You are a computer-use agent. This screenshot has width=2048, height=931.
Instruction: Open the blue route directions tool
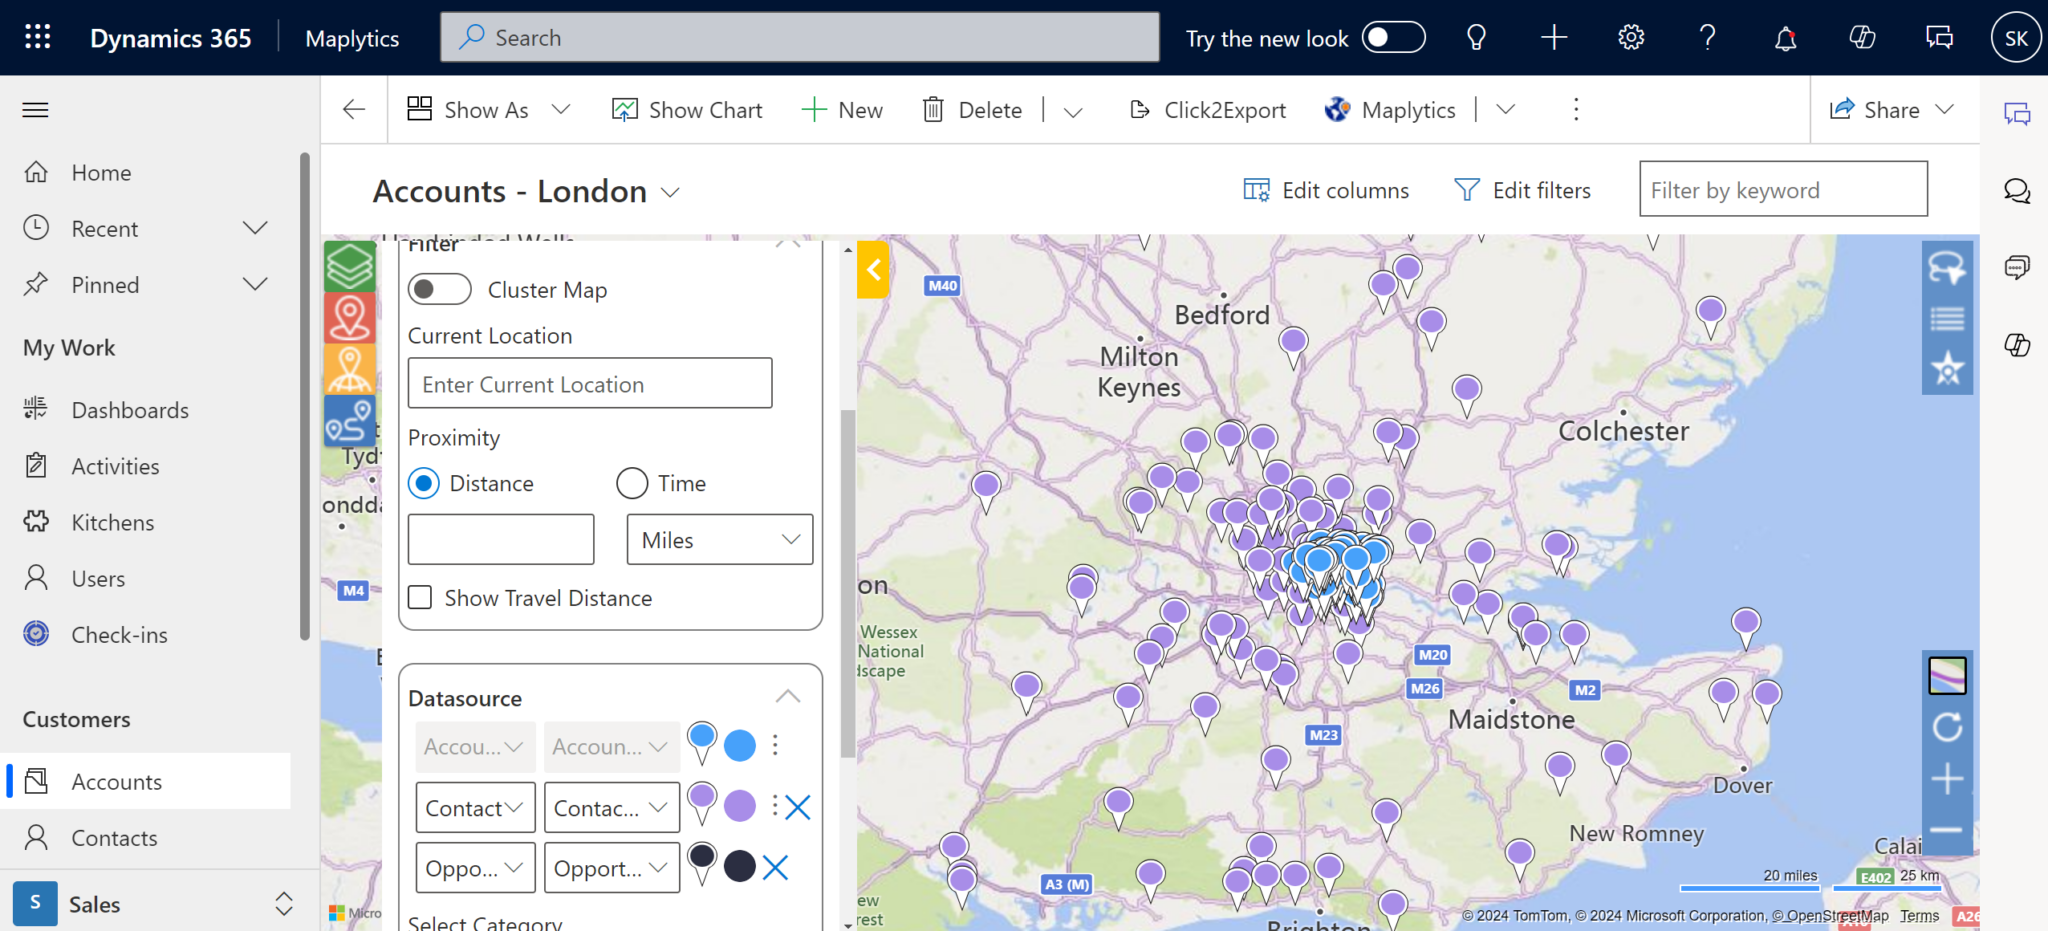349,420
